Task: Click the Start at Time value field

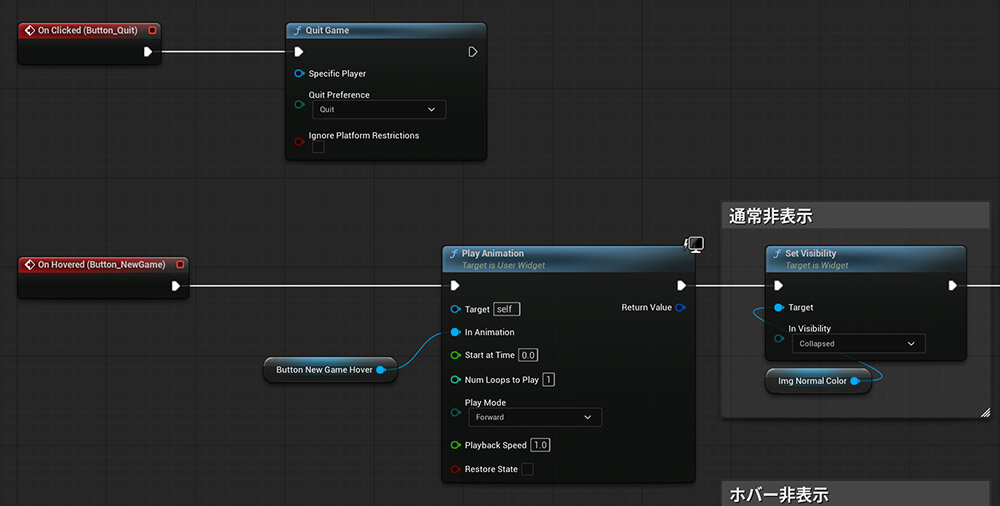Action: 528,355
